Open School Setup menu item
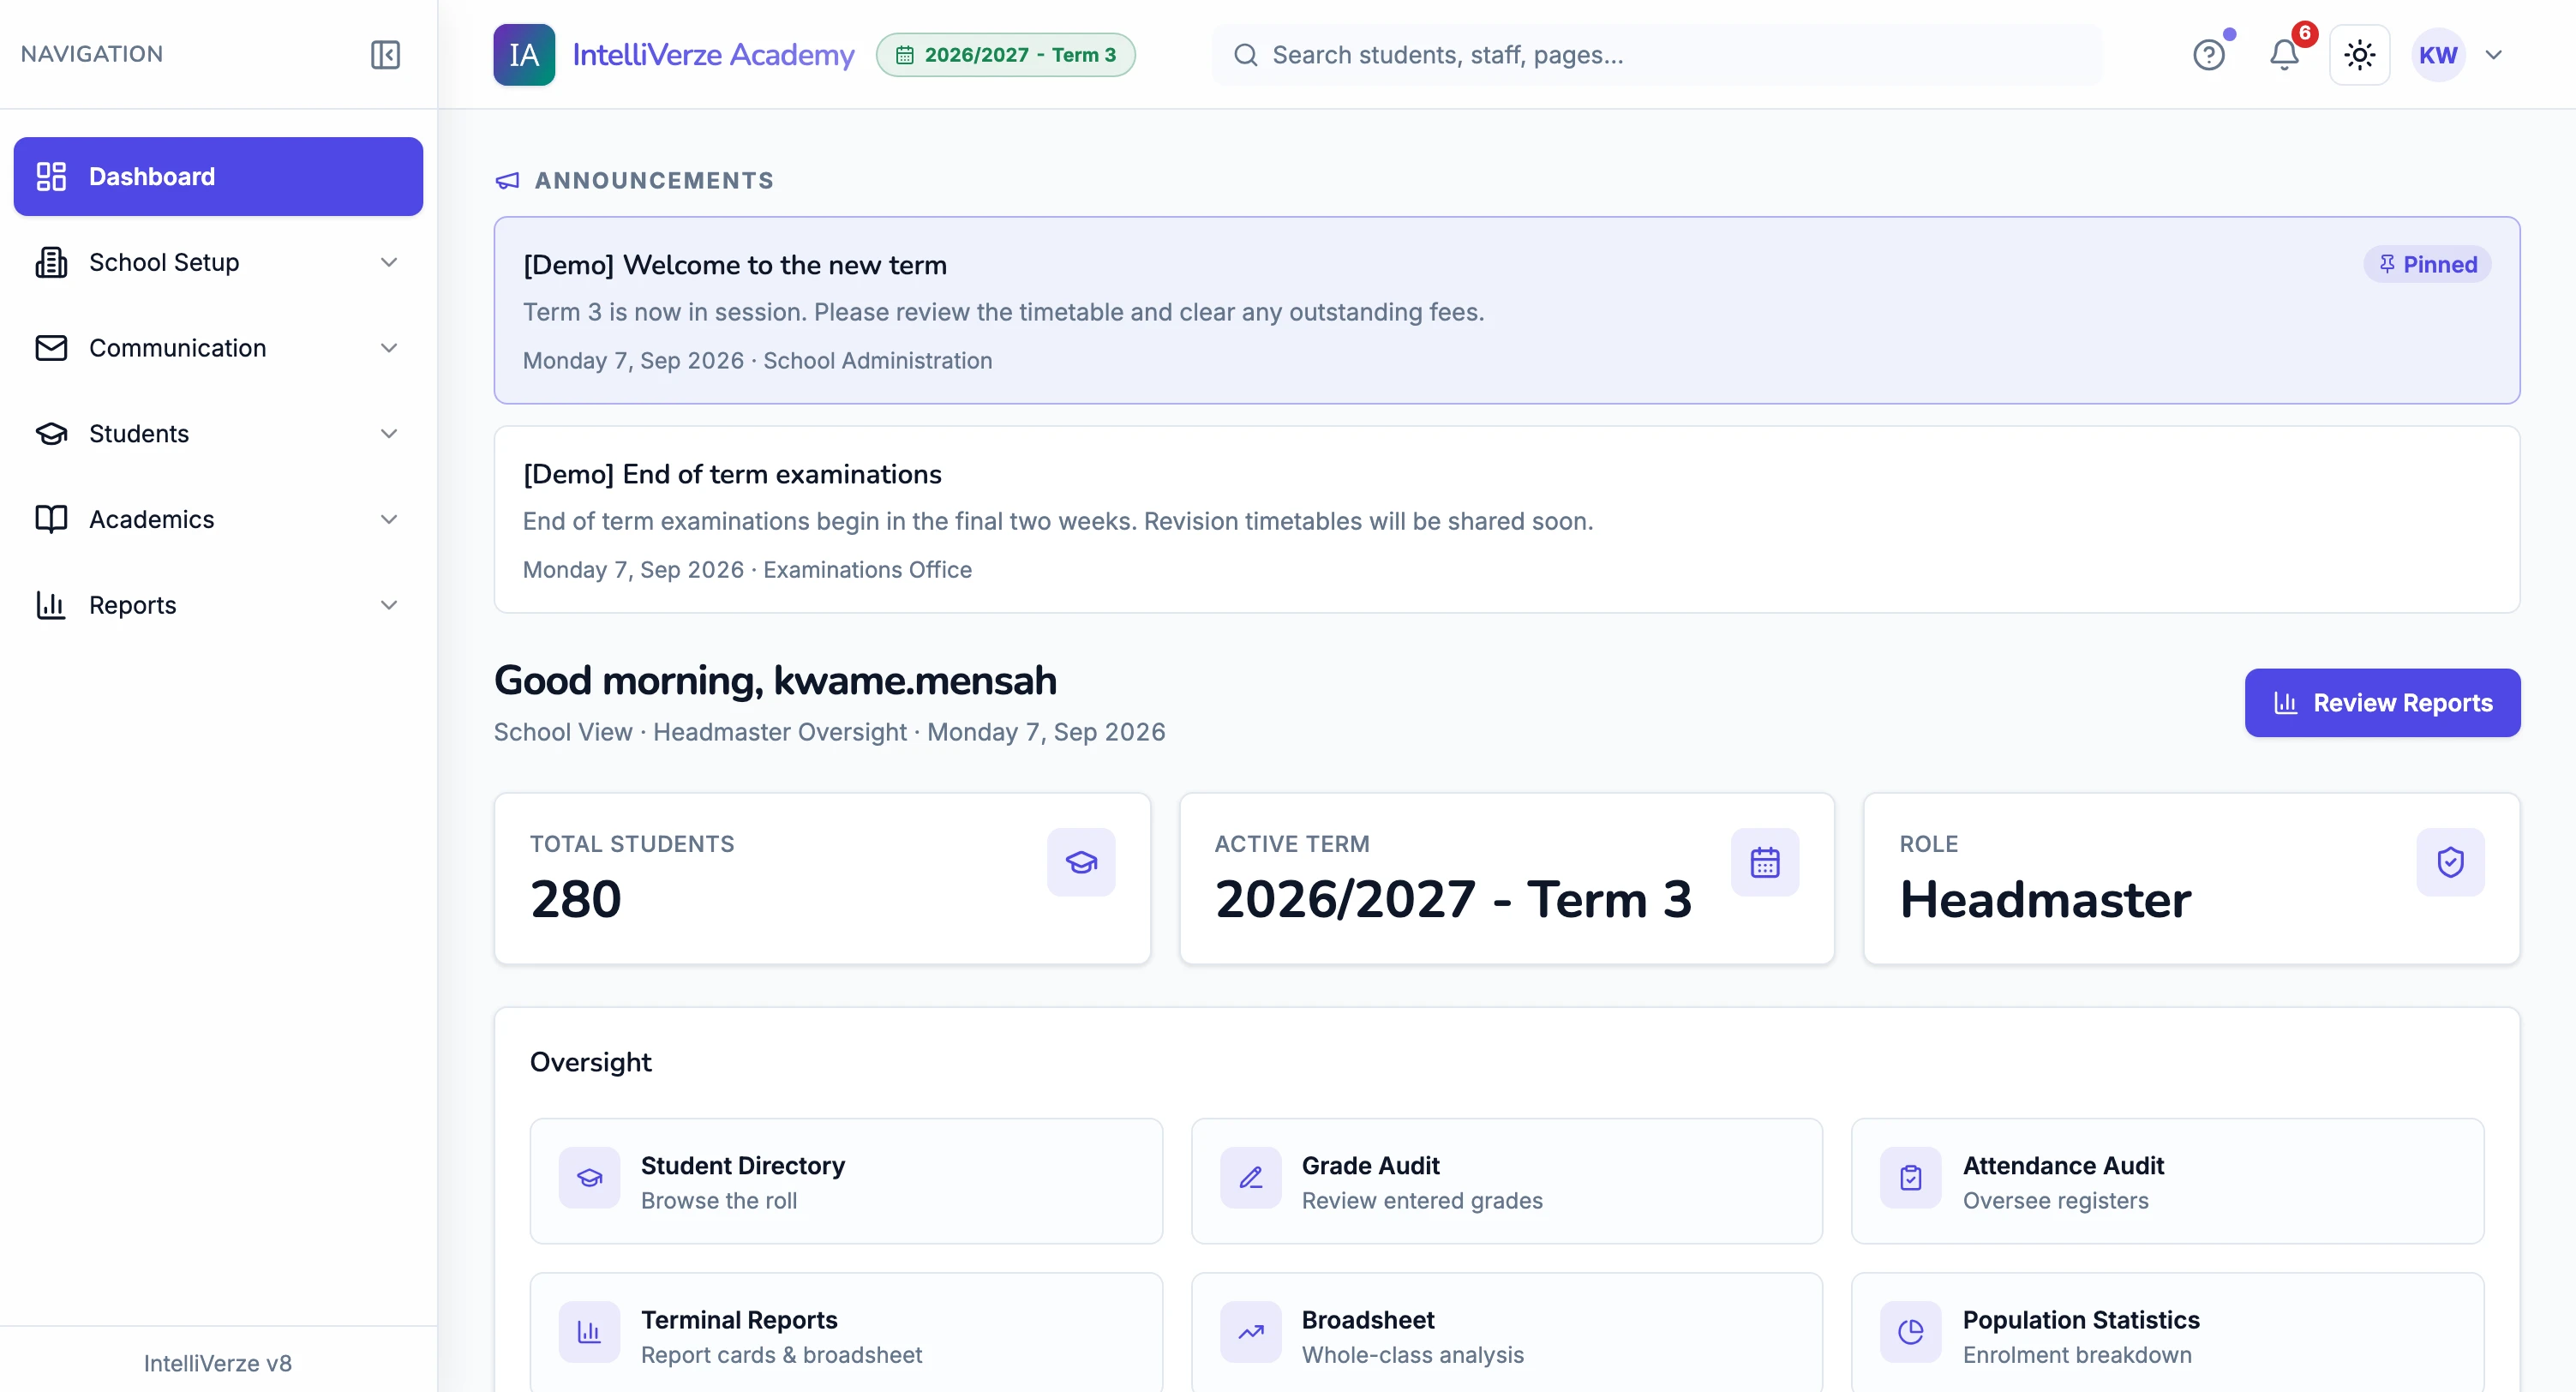This screenshot has height=1392, width=2576. point(218,262)
